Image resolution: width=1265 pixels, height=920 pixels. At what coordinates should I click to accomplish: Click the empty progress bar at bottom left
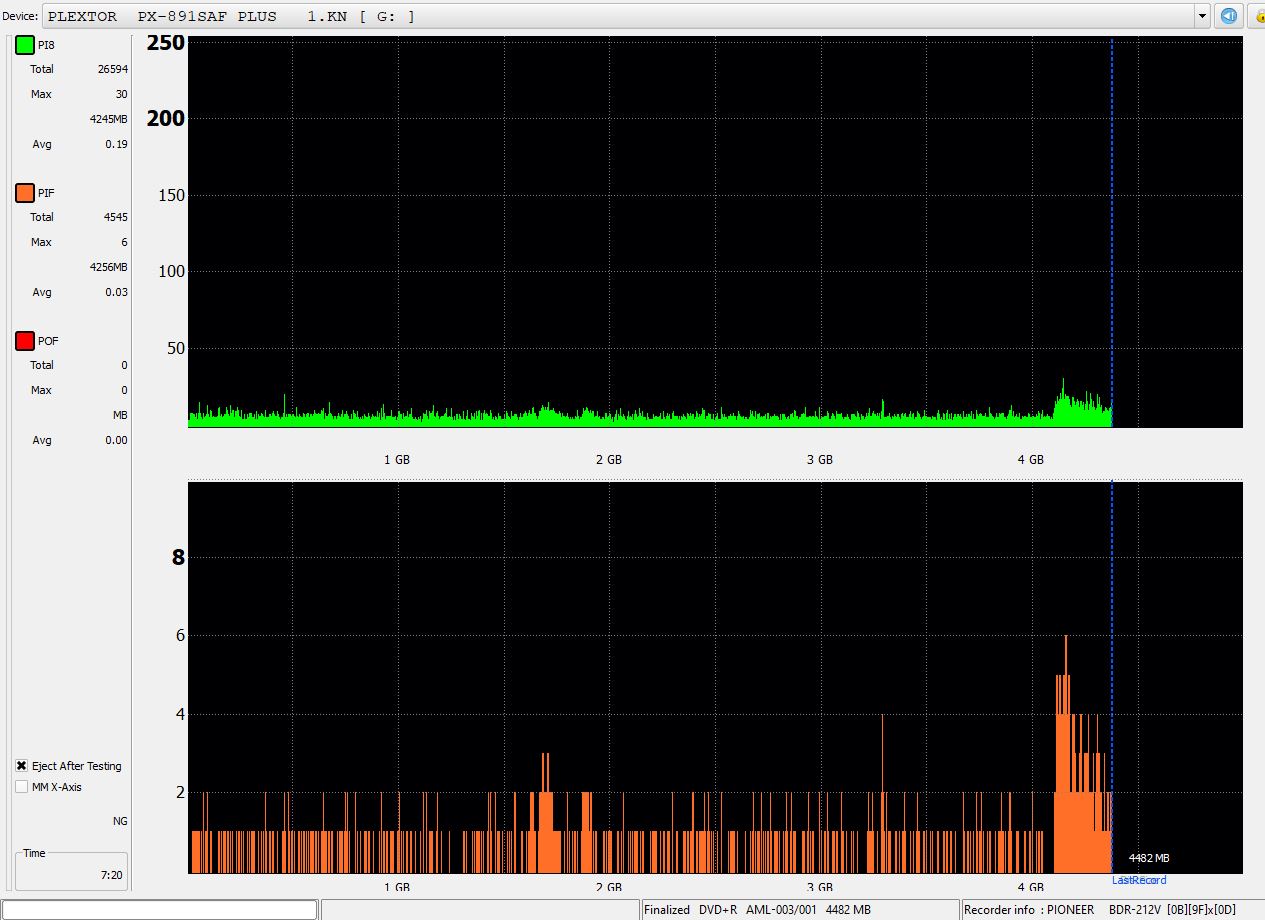pyautogui.click(x=160, y=909)
